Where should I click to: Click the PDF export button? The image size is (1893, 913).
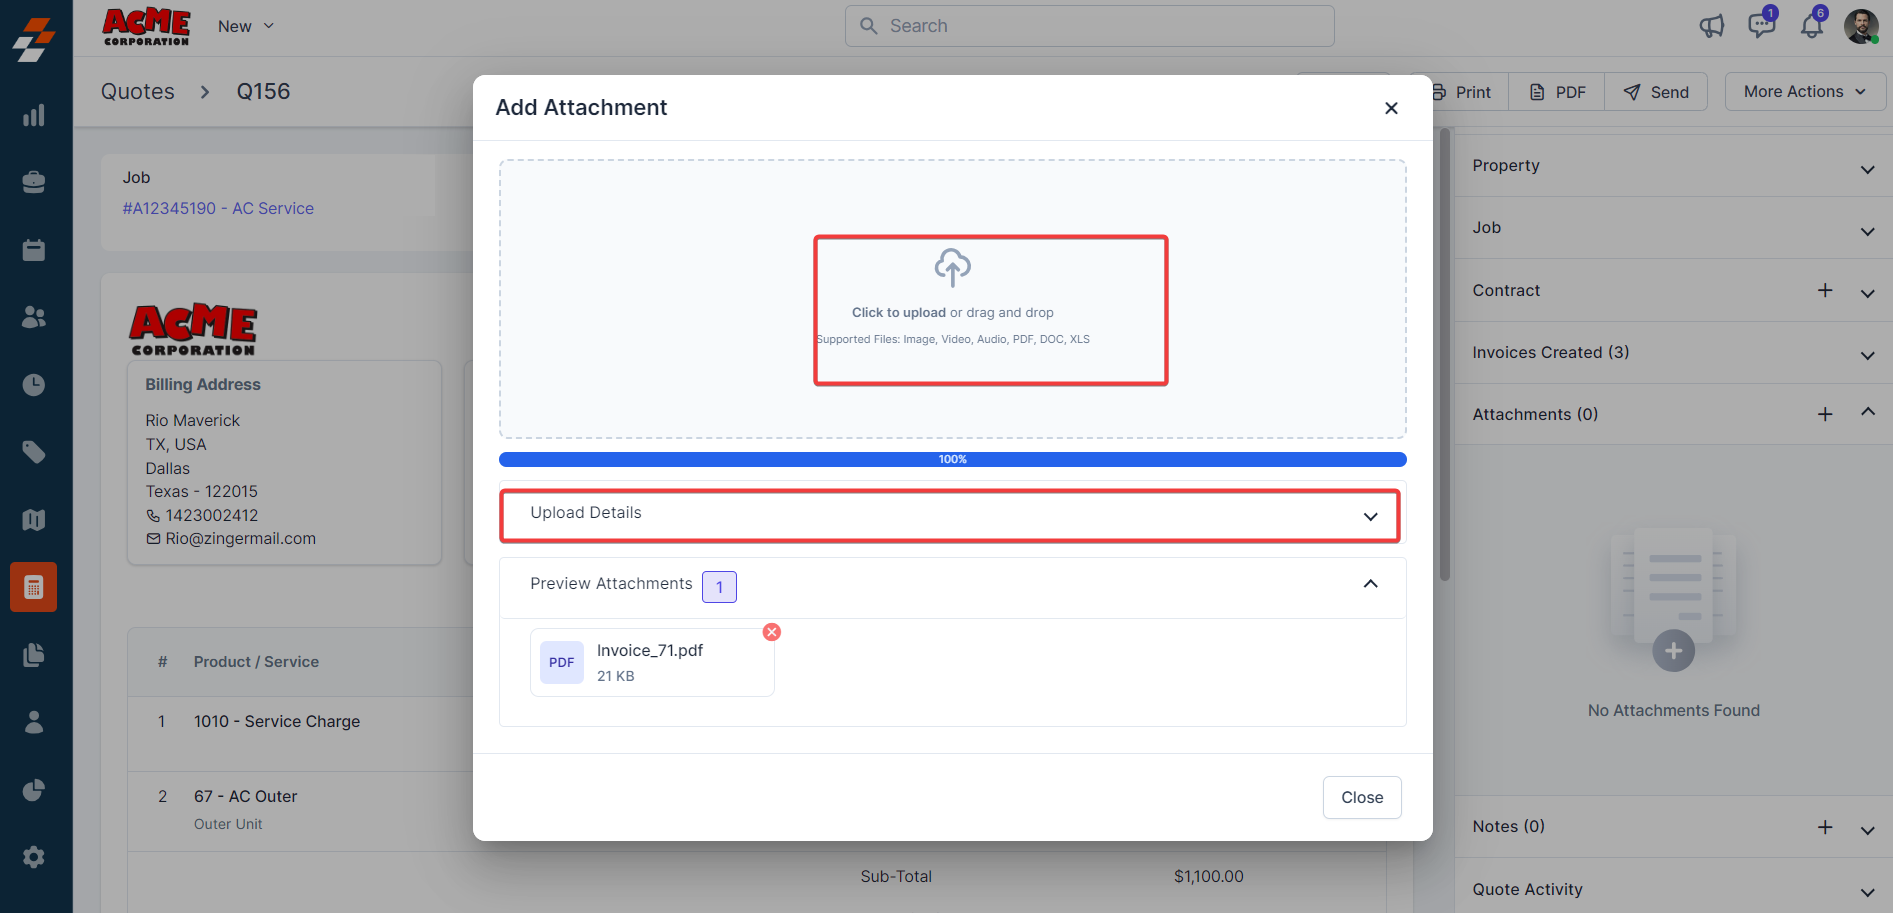(1557, 92)
